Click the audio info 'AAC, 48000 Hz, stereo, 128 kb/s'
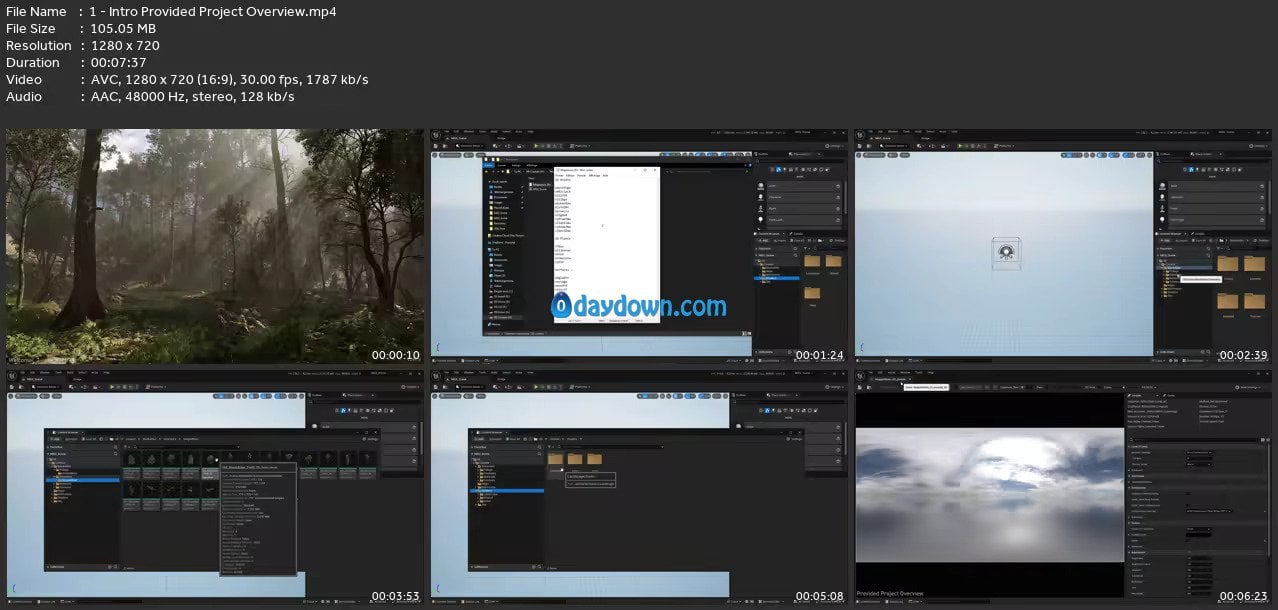Image resolution: width=1278 pixels, height=610 pixels. coord(192,97)
